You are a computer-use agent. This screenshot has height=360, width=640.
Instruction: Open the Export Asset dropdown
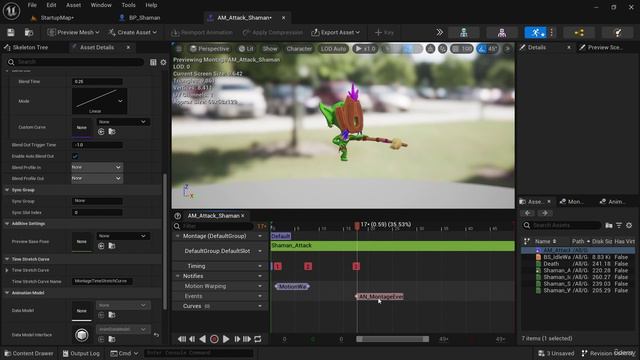click(336, 32)
